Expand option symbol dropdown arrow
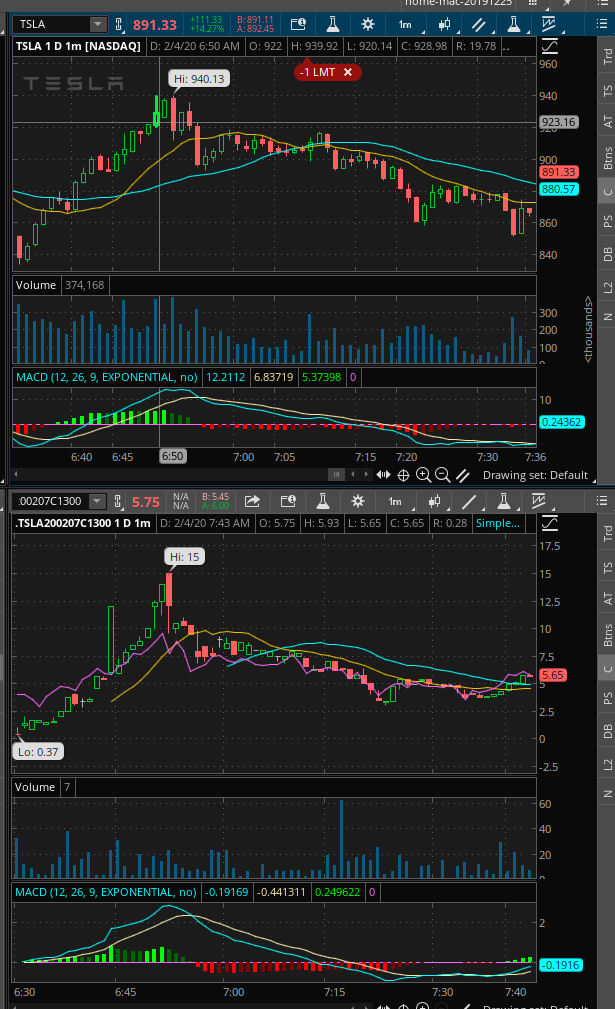The height and width of the screenshot is (1009, 615). tap(96, 501)
